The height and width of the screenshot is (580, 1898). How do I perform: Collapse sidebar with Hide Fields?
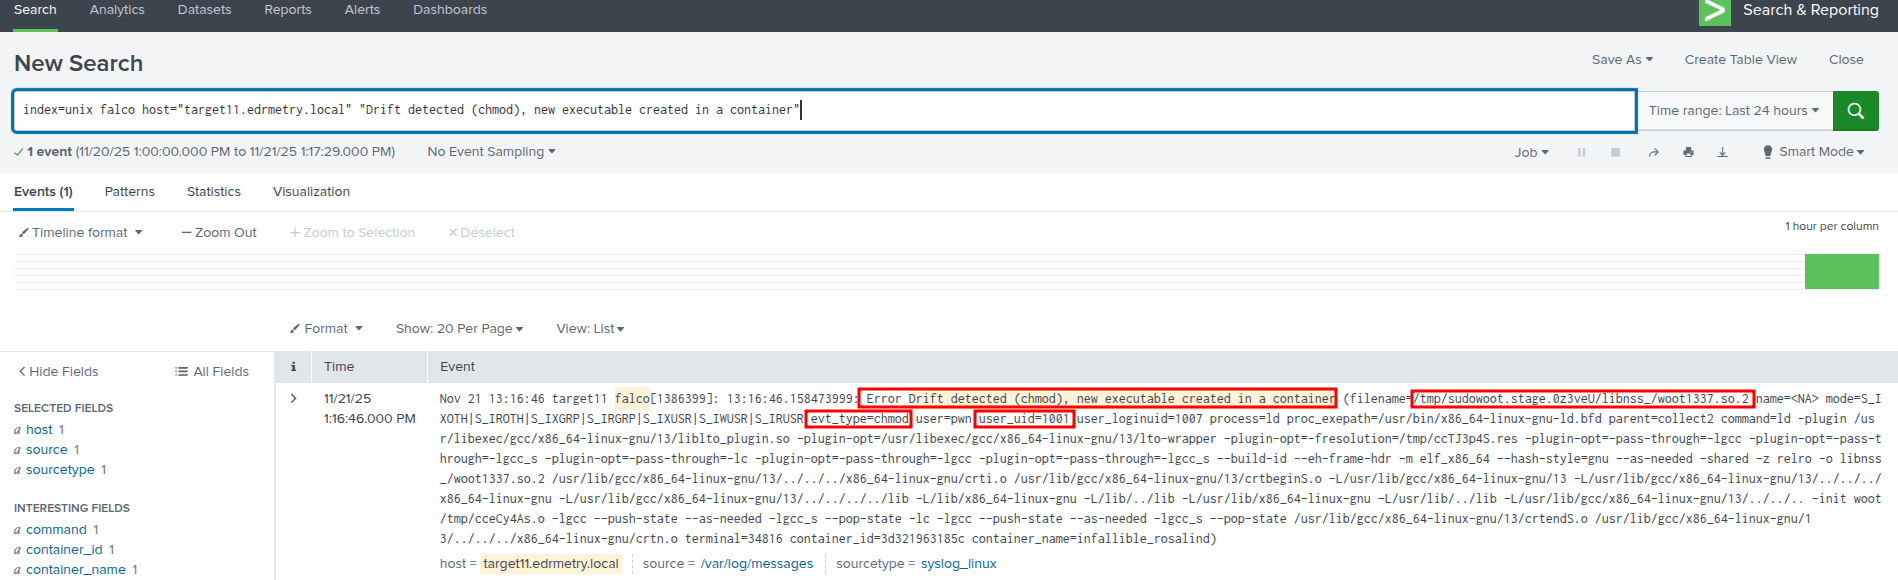click(58, 372)
